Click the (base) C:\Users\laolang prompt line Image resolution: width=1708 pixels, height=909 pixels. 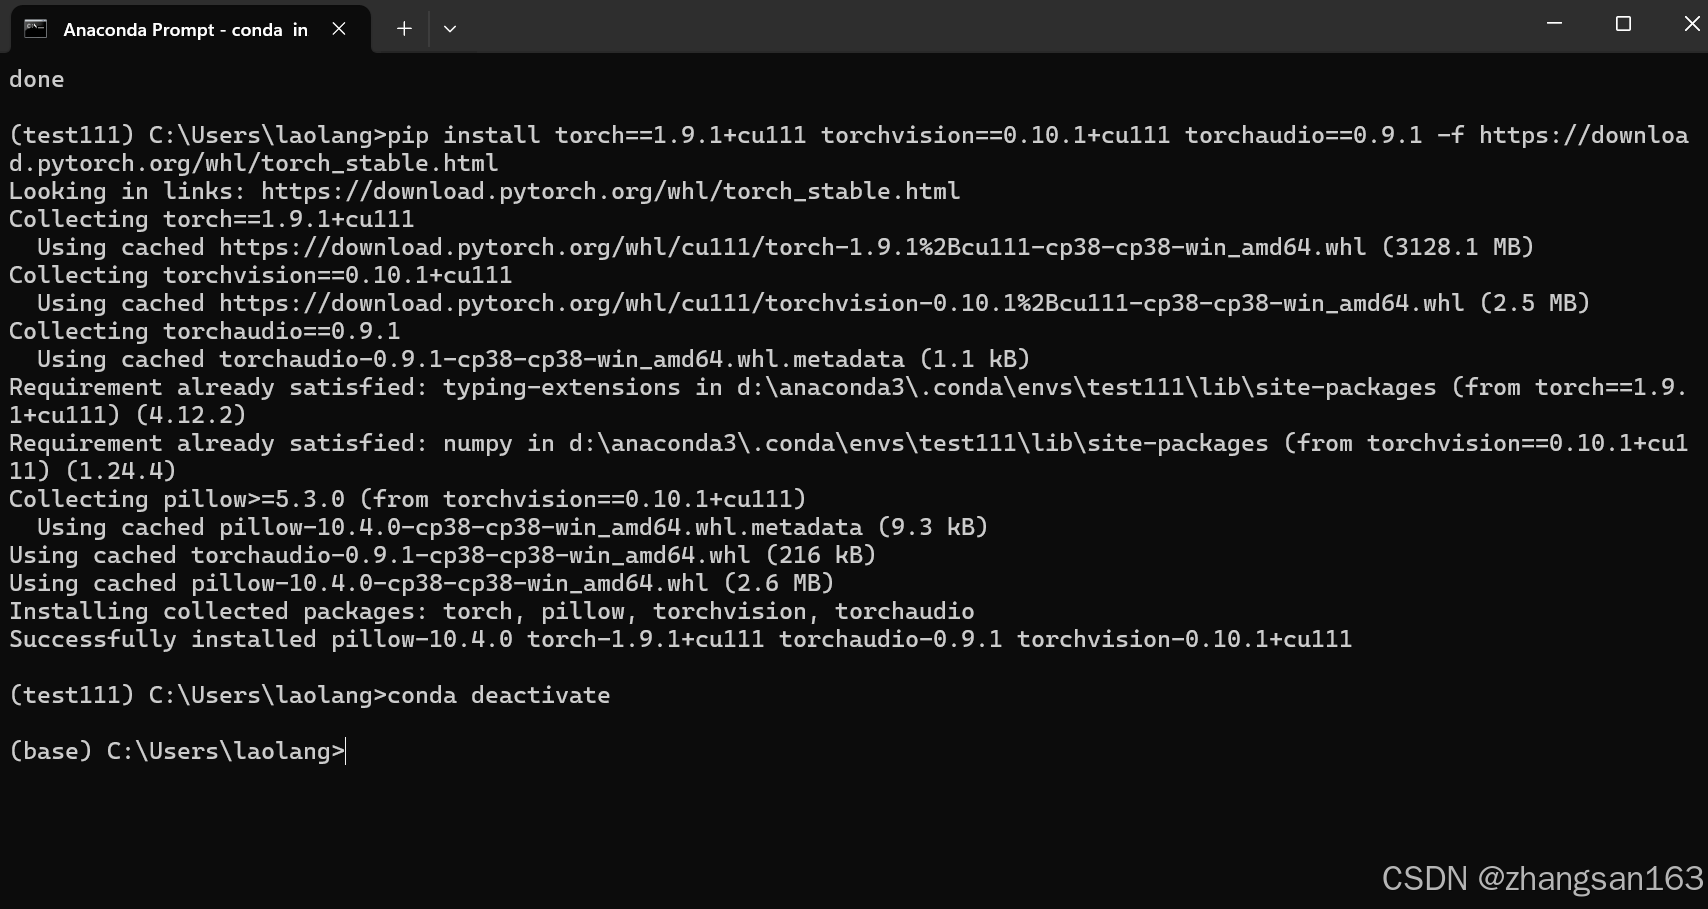175,751
